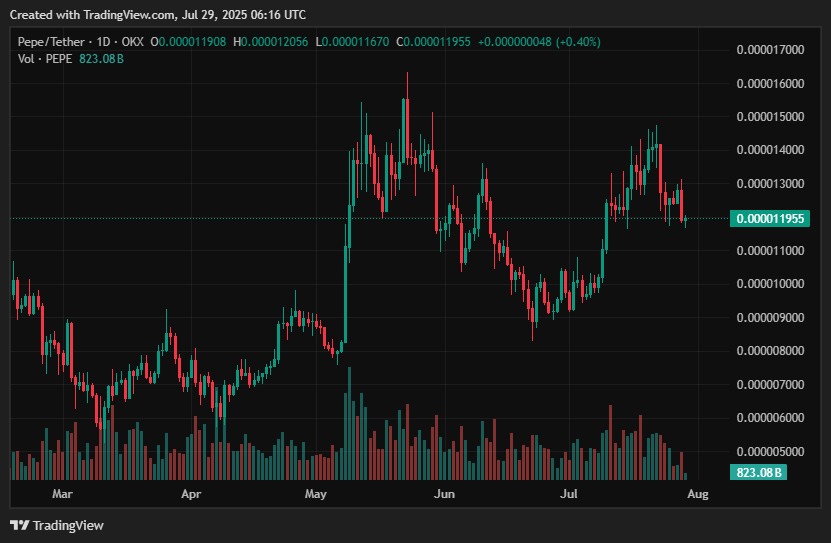
Task: Click the tallest green volume bar in May
Action: (349, 423)
